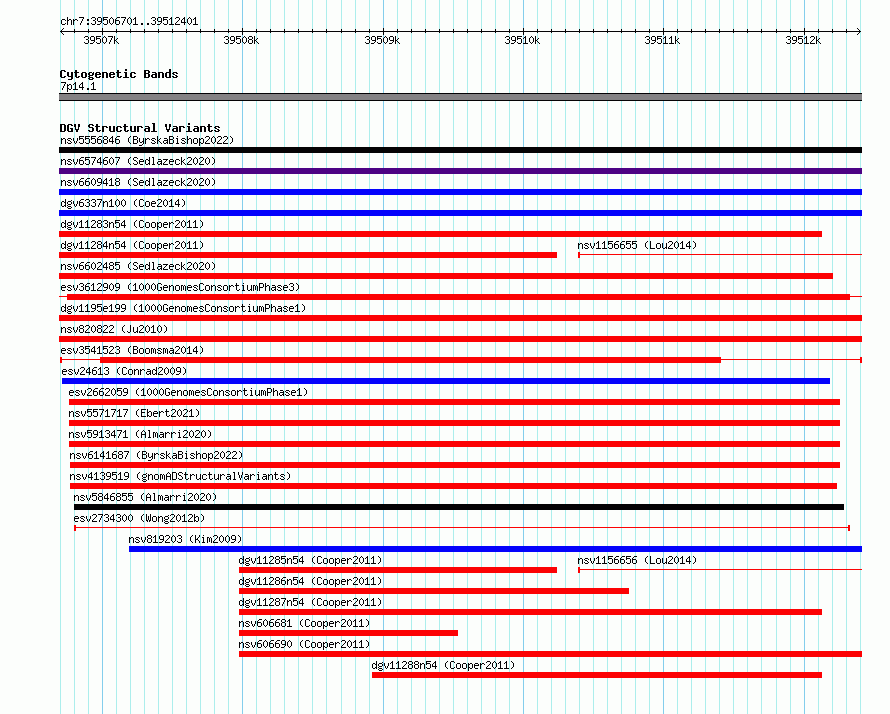Click the 39509k ruler tick label

pos(382,40)
